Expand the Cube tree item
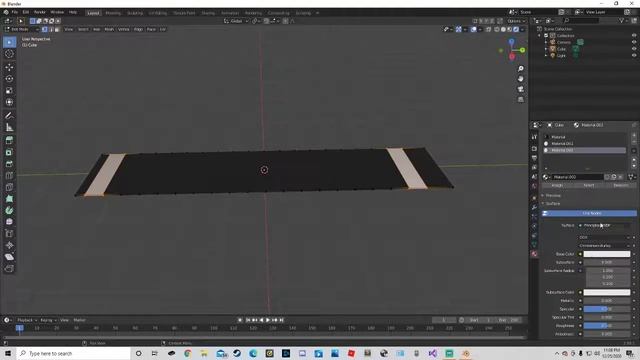 (x=546, y=49)
